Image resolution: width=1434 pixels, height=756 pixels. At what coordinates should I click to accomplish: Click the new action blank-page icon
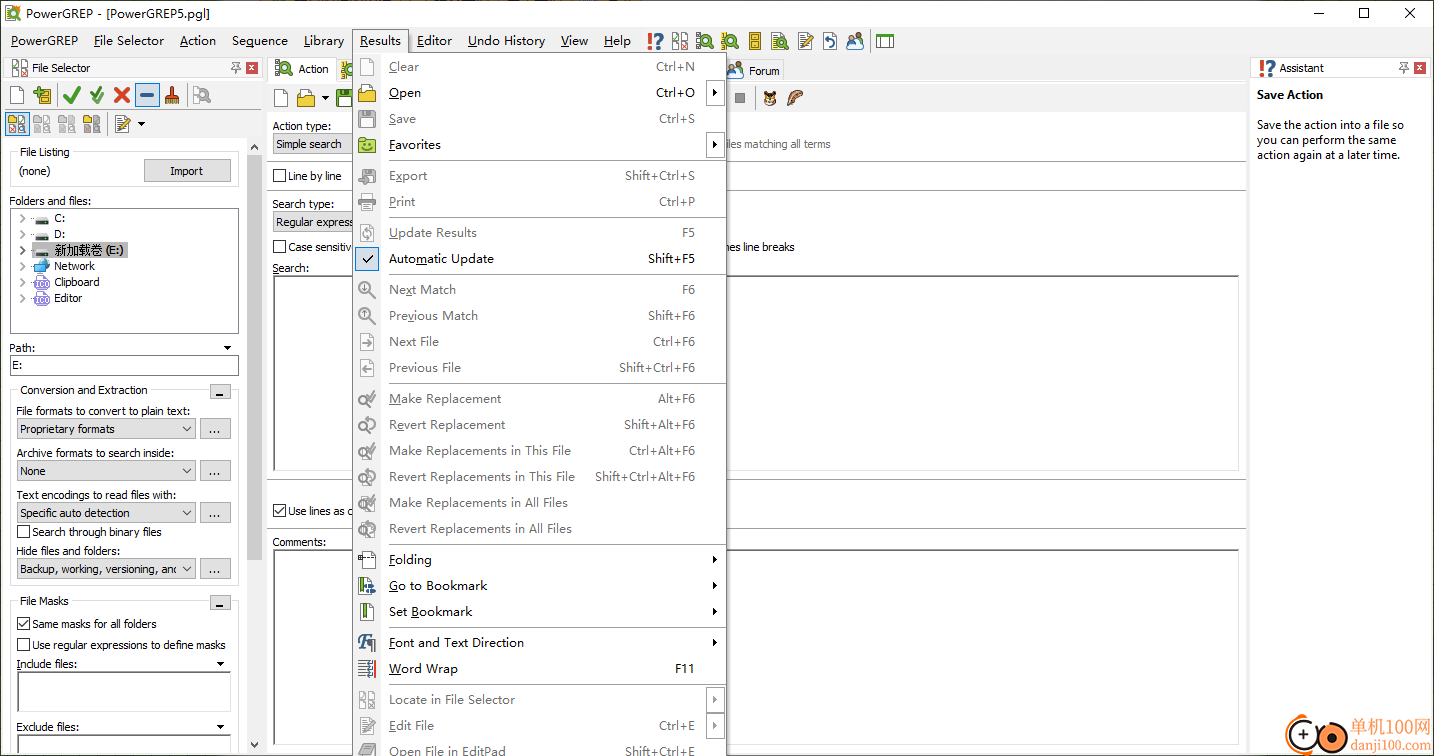click(282, 98)
